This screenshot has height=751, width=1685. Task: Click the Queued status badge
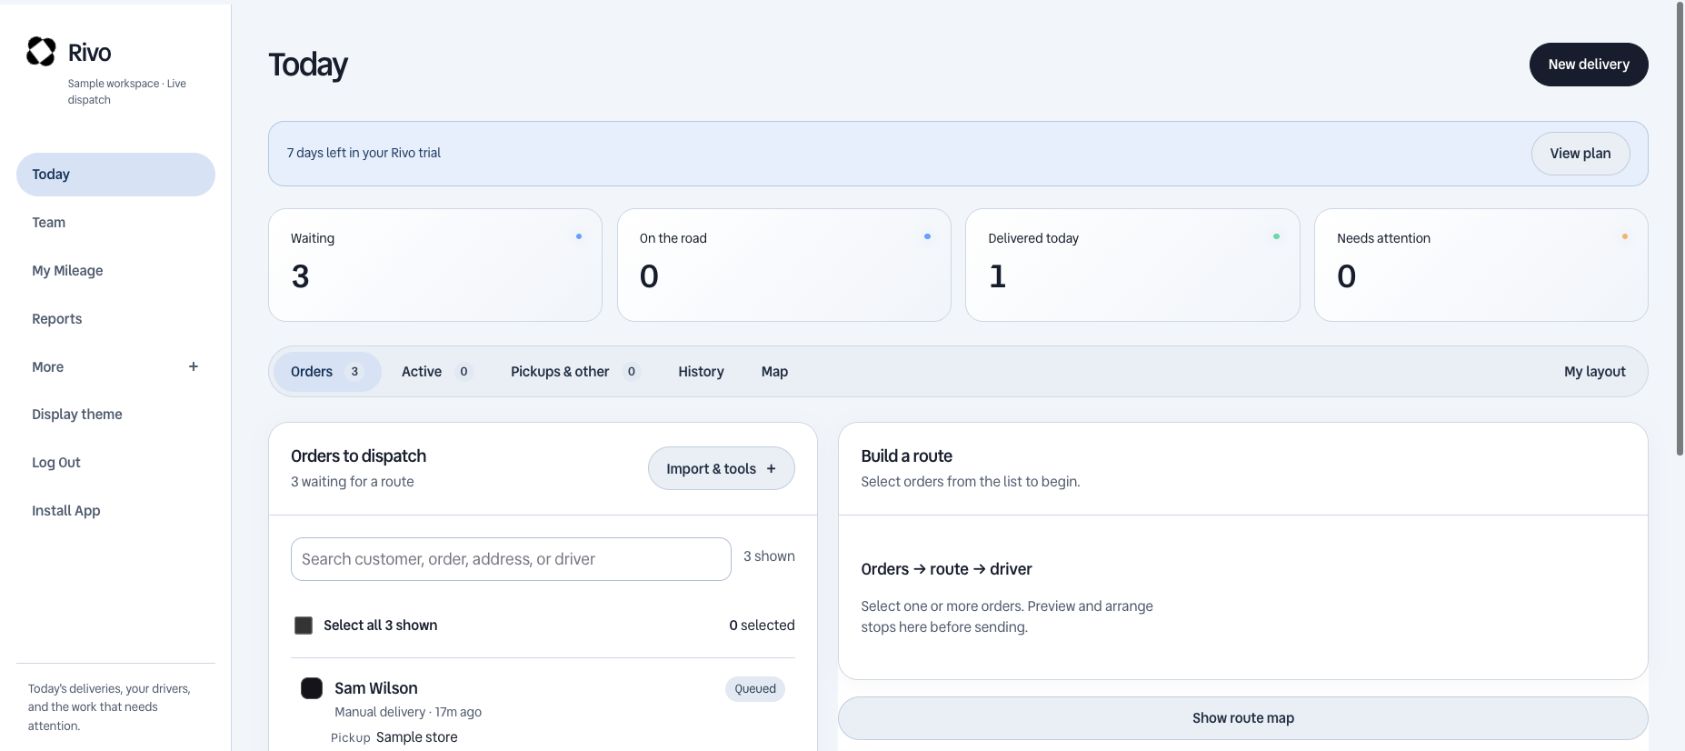click(755, 688)
